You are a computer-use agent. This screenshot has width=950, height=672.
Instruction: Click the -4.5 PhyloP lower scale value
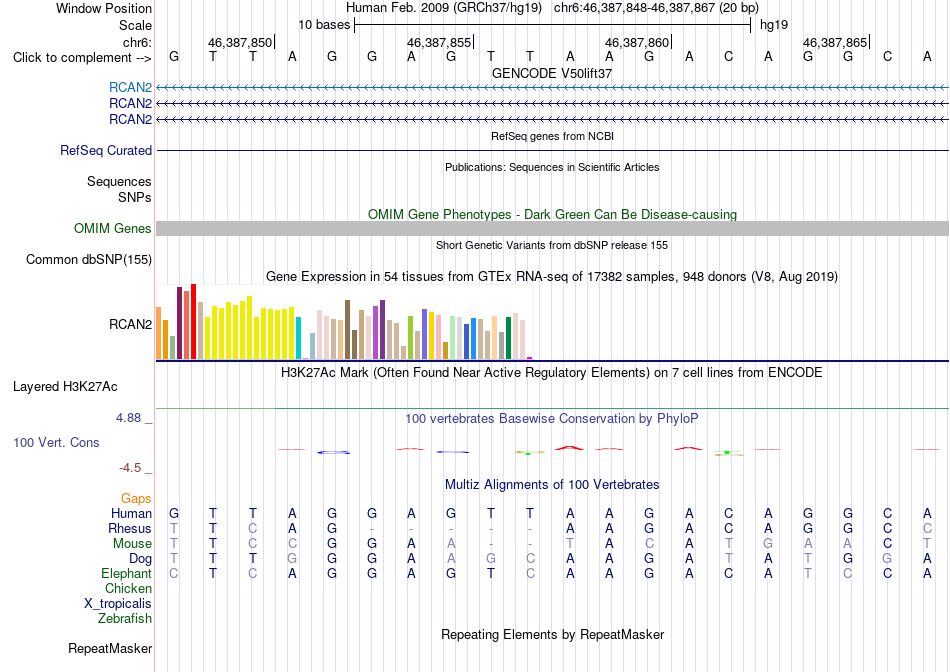[130, 468]
